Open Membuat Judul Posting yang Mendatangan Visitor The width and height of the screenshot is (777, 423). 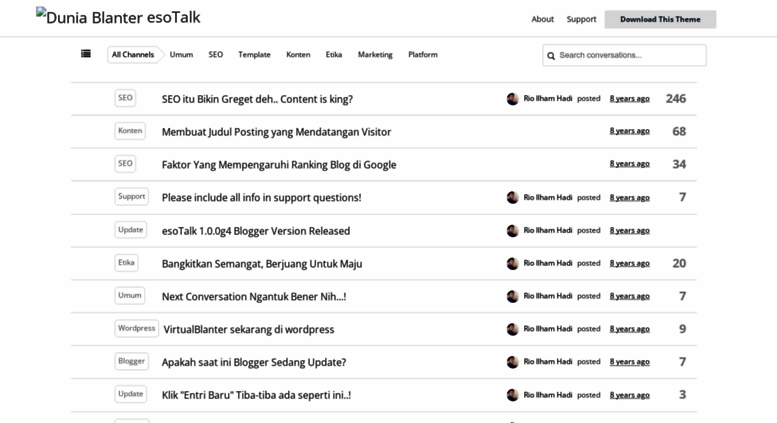[277, 132]
